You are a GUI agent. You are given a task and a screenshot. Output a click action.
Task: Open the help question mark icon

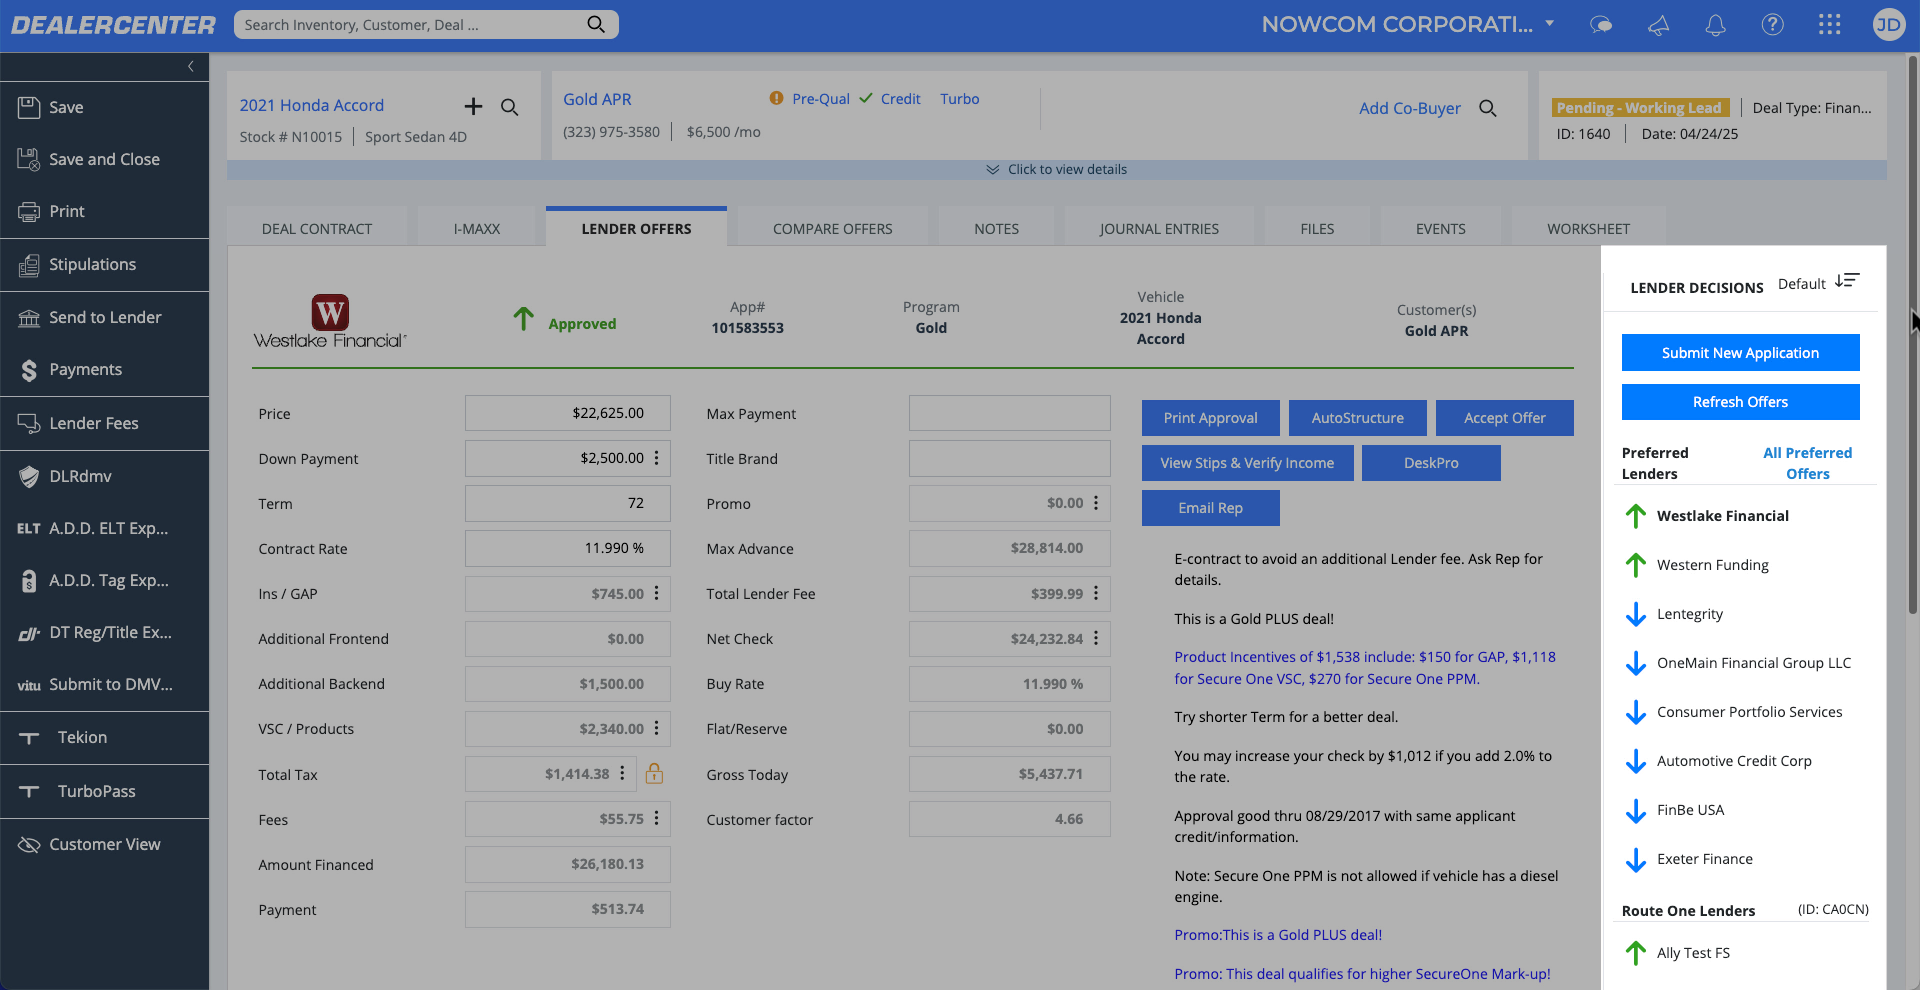(1772, 24)
